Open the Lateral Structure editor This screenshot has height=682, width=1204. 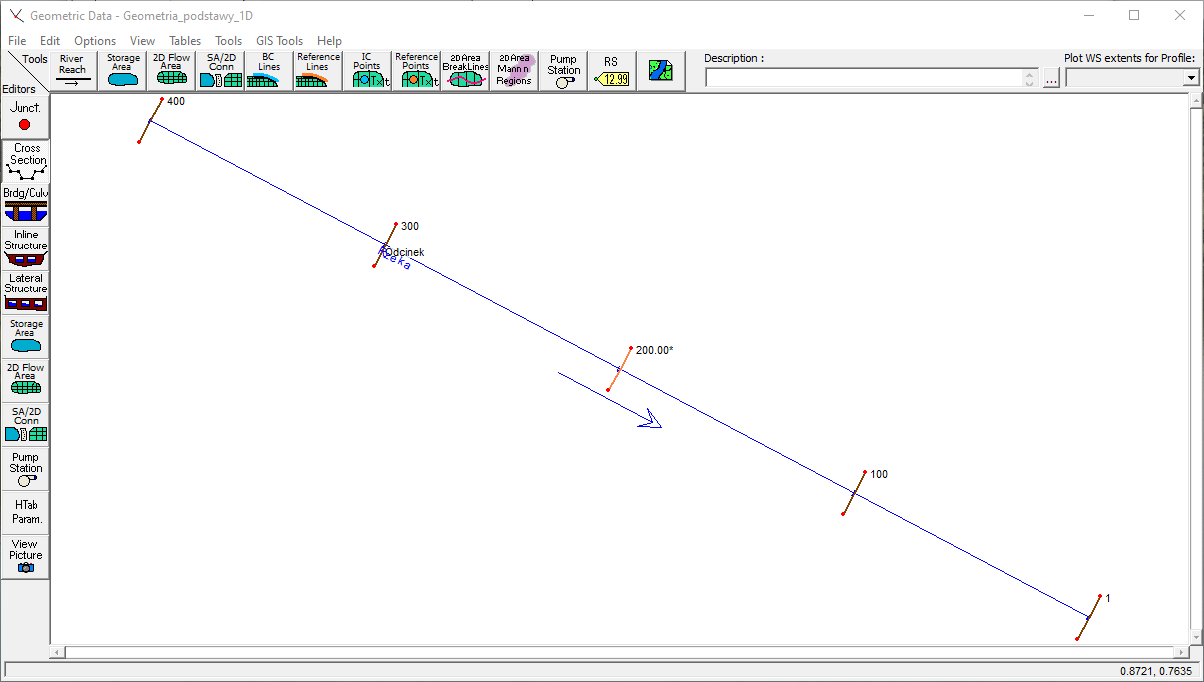click(x=26, y=291)
